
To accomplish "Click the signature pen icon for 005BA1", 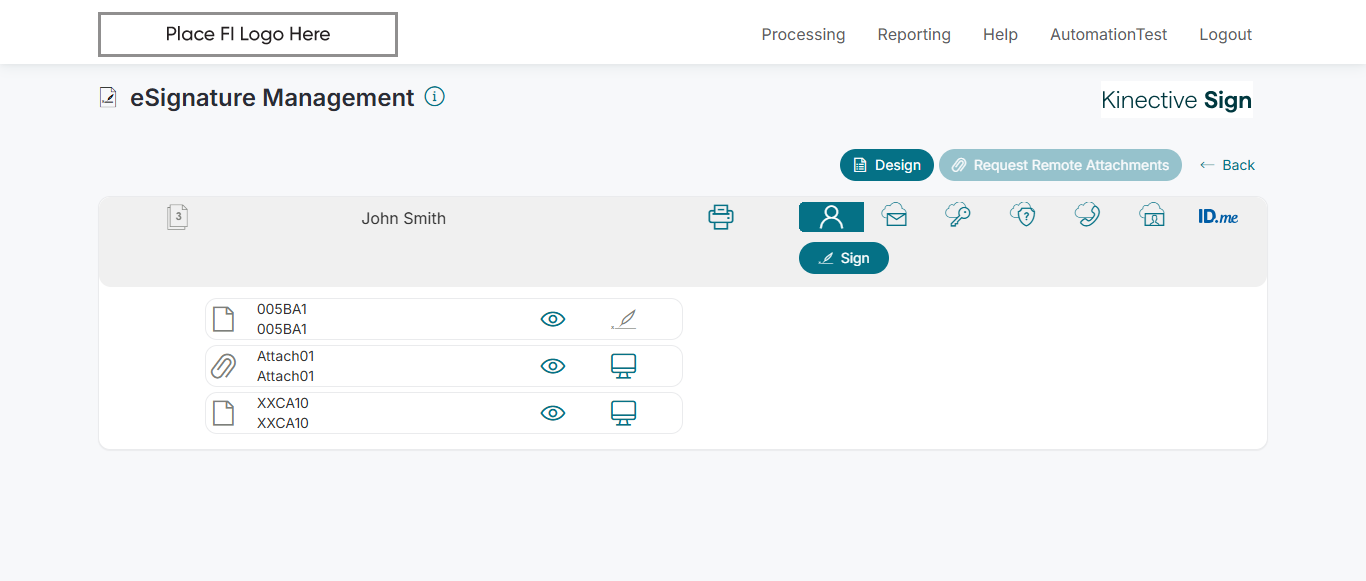I will 623,319.
